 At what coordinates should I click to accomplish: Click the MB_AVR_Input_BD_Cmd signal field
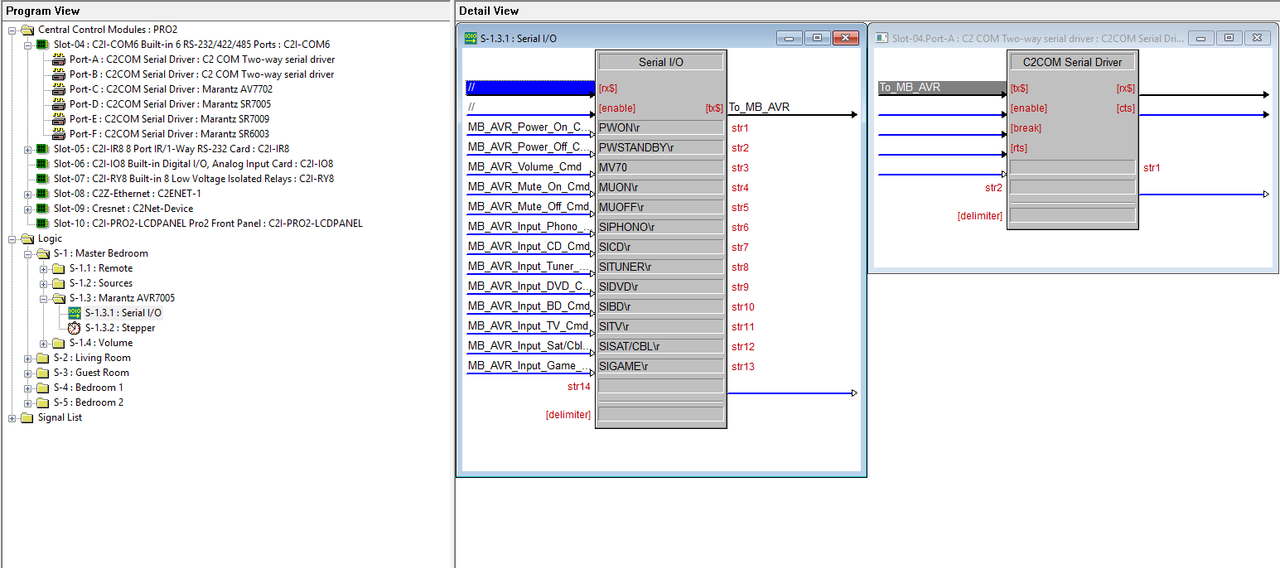(x=530, y=306)
